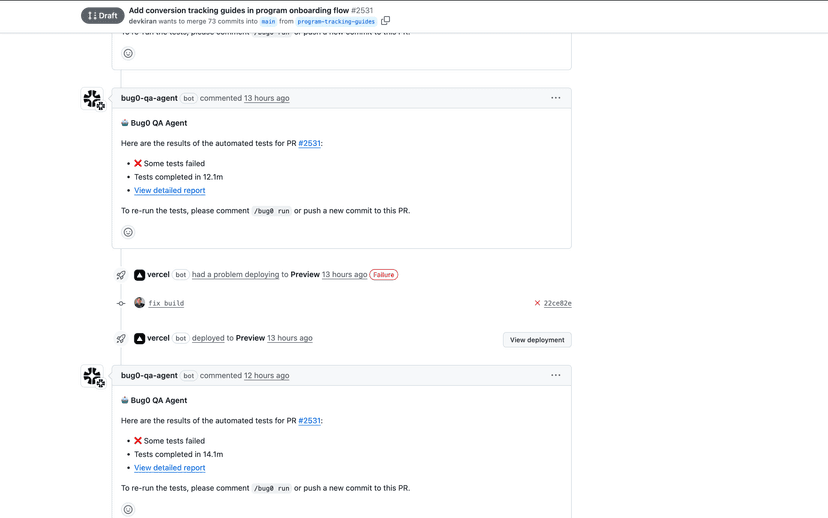Click the first bug0-qa-agent avatar
This screenshot has width=828, height=518.
tap(93, 99)
